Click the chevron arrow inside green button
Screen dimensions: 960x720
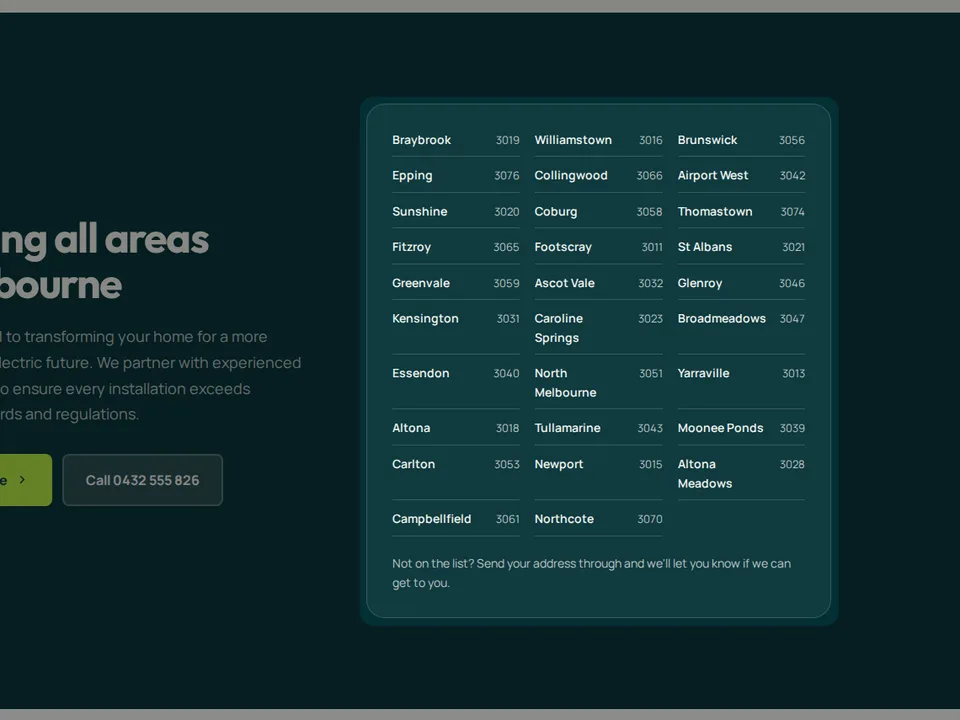(x=23, y=480)
